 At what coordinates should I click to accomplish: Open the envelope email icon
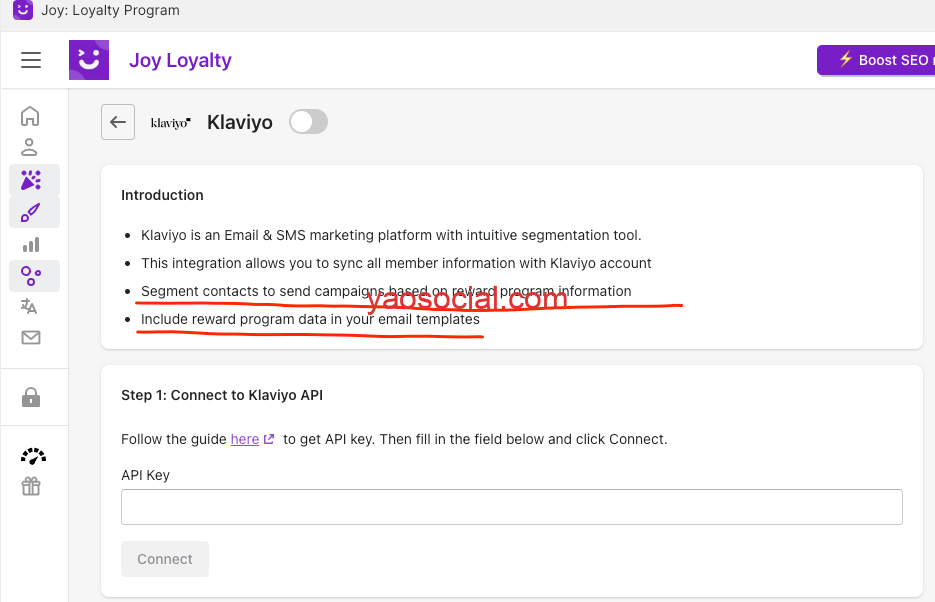click(31, 338)
